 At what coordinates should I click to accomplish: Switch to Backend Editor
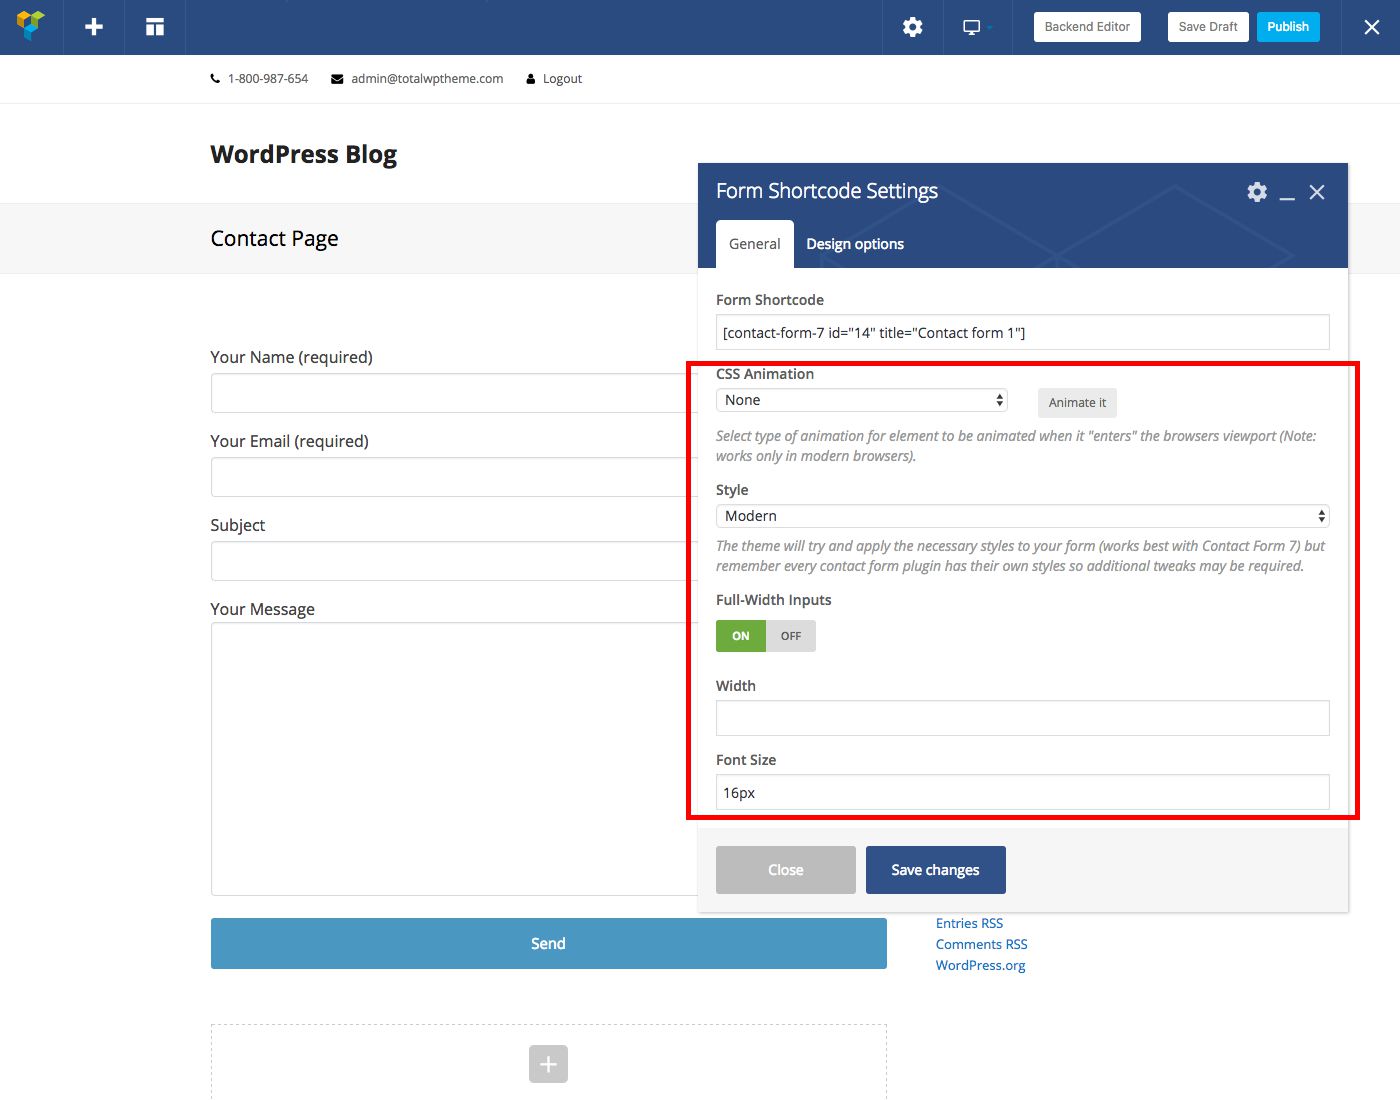pyautogui.click(x=1087, y=27)
